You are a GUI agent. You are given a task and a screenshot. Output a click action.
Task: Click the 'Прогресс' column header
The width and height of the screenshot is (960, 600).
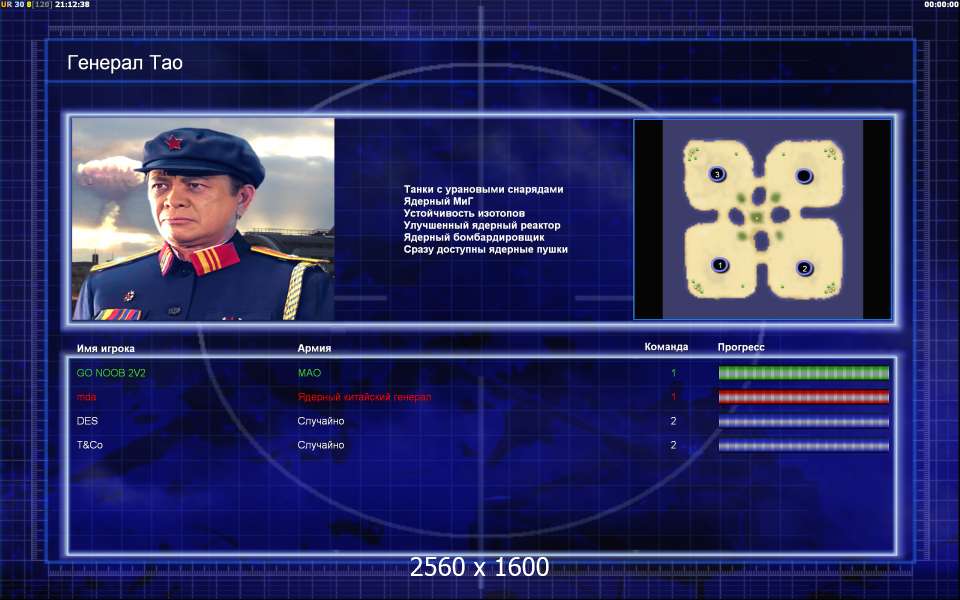click(741, 347)
